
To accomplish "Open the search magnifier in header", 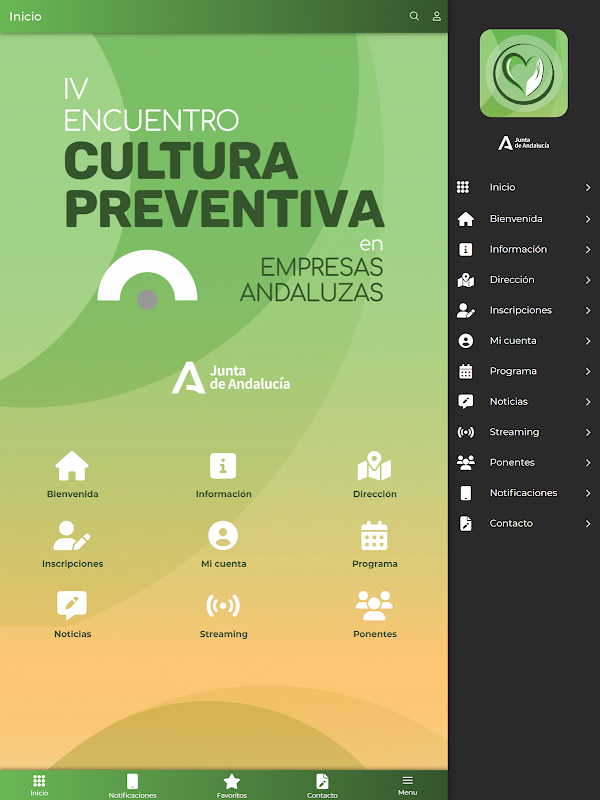I will coord(414,16).
